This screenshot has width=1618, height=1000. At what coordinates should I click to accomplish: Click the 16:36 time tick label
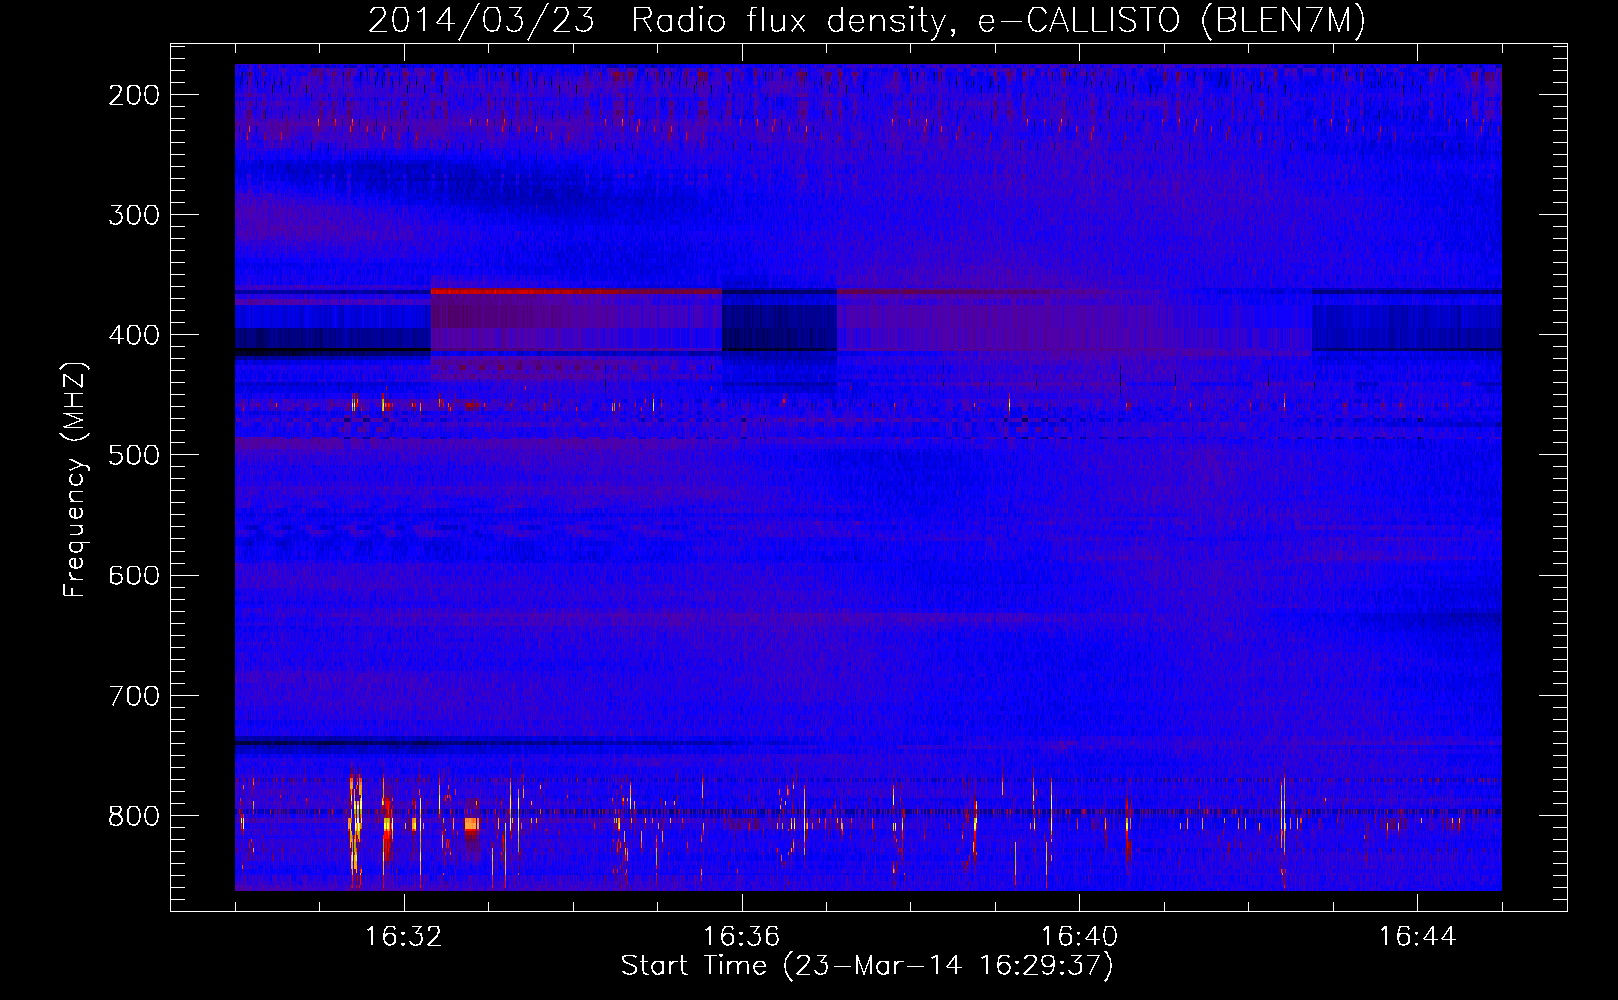click(x=741, y=937)
